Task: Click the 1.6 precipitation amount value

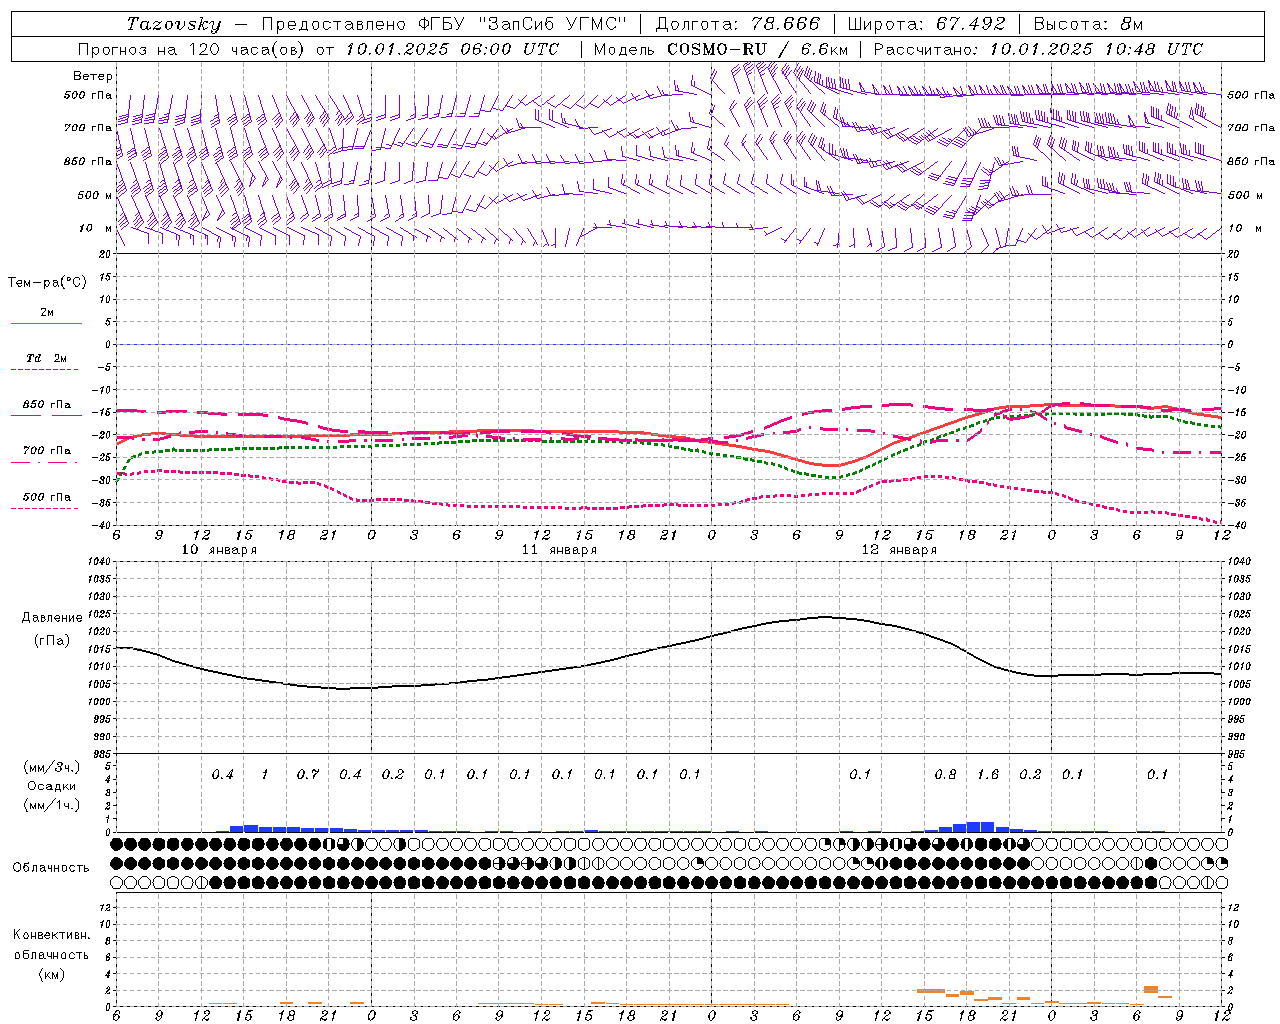Action: point(987,775)
